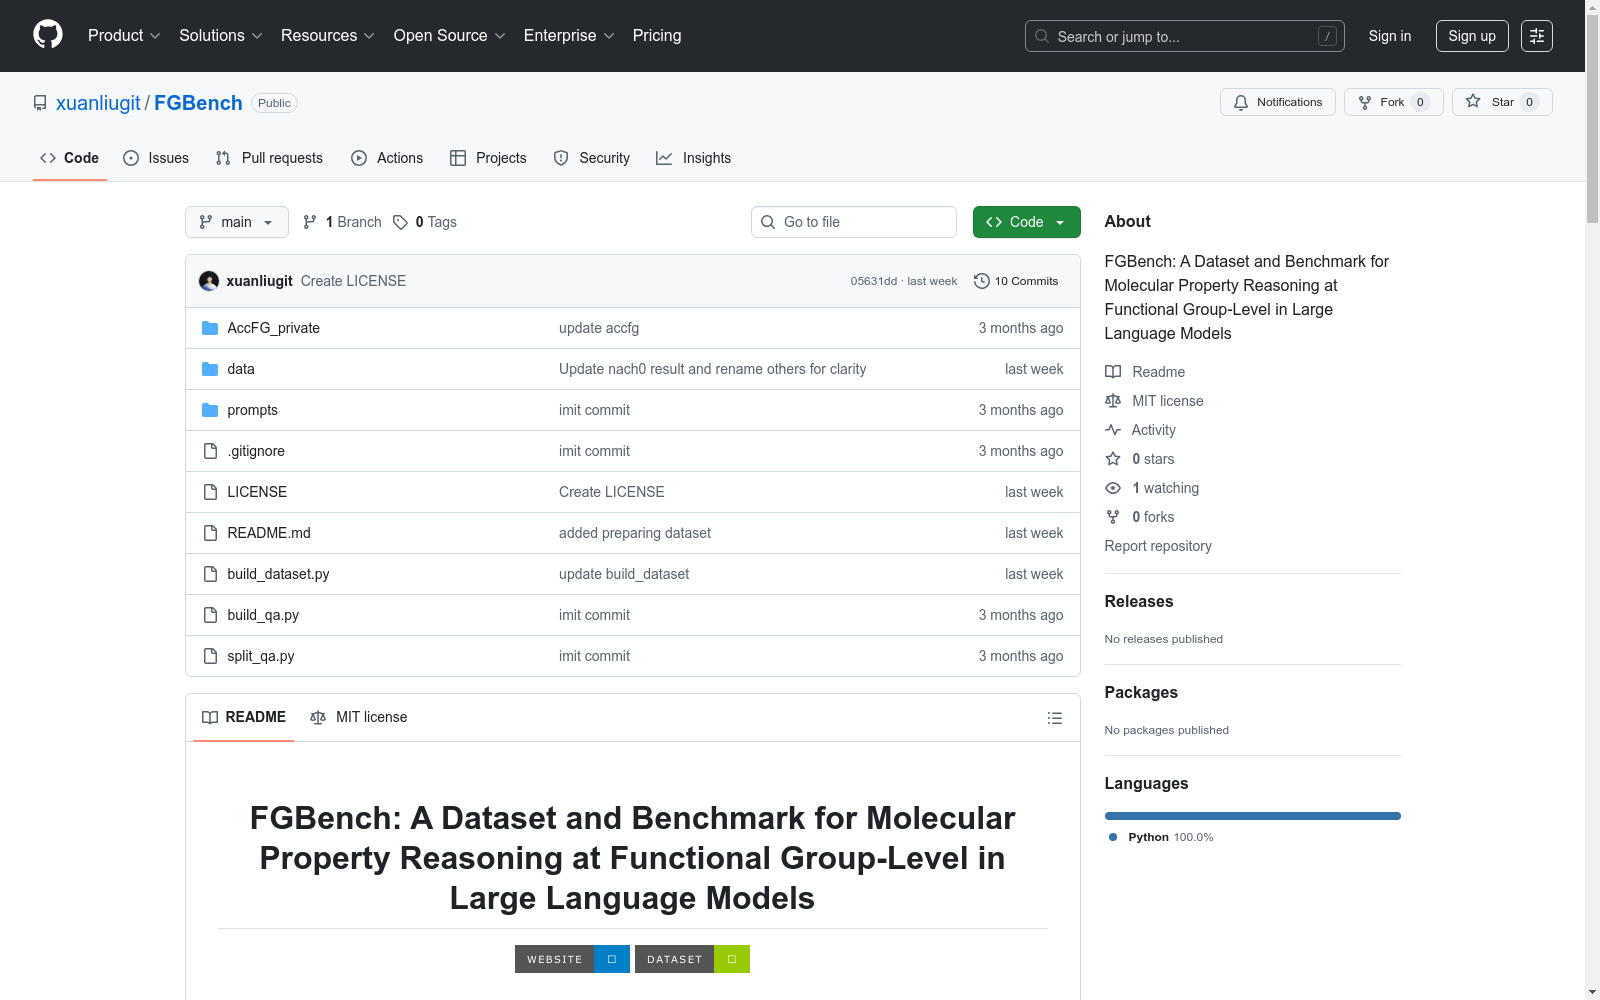Open the 'added preparing dataset' commit message
Screen dimensions: 1600x1000
click(635, 533)
